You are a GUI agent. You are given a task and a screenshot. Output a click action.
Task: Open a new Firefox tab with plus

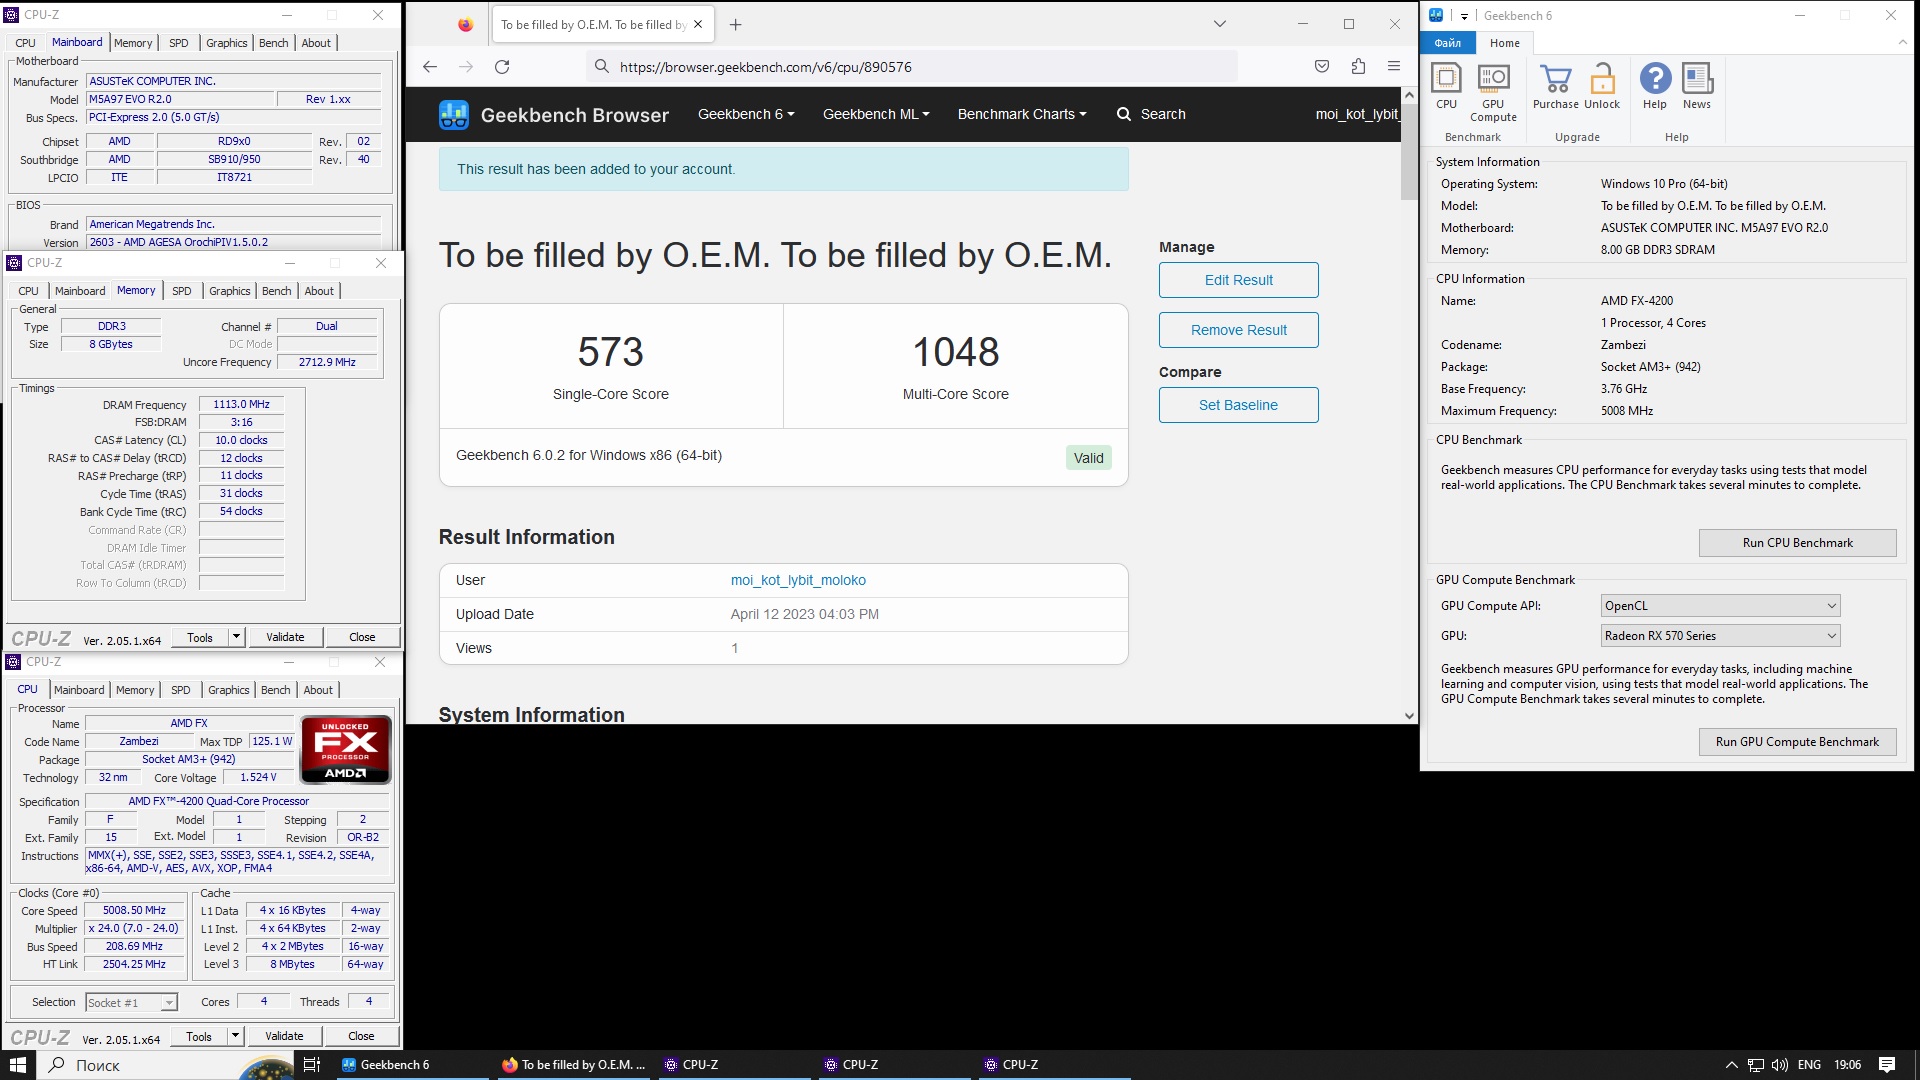tap(736, 25)
